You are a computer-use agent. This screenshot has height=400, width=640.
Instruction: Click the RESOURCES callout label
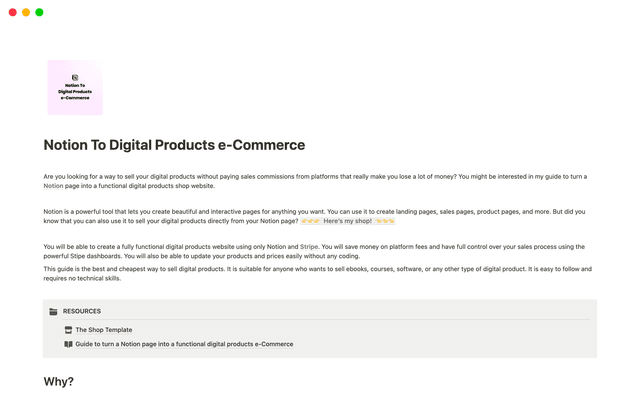coord(82,311)
